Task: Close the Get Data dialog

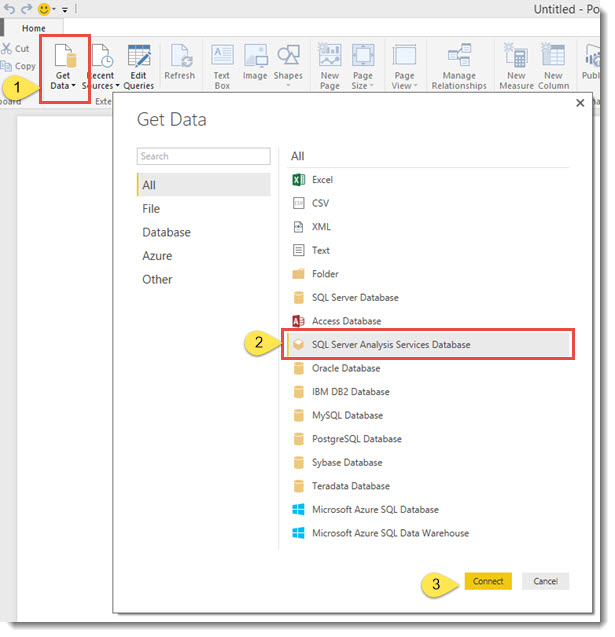Action: (x=580, y=103)
